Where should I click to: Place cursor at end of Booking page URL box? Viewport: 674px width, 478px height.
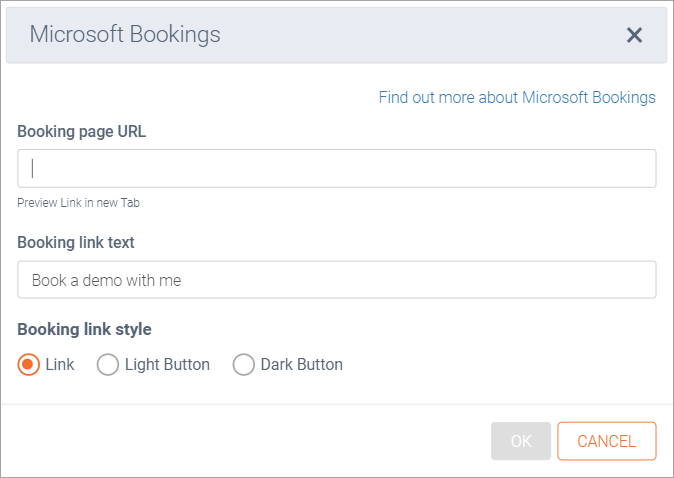click(x=640, y=168)
